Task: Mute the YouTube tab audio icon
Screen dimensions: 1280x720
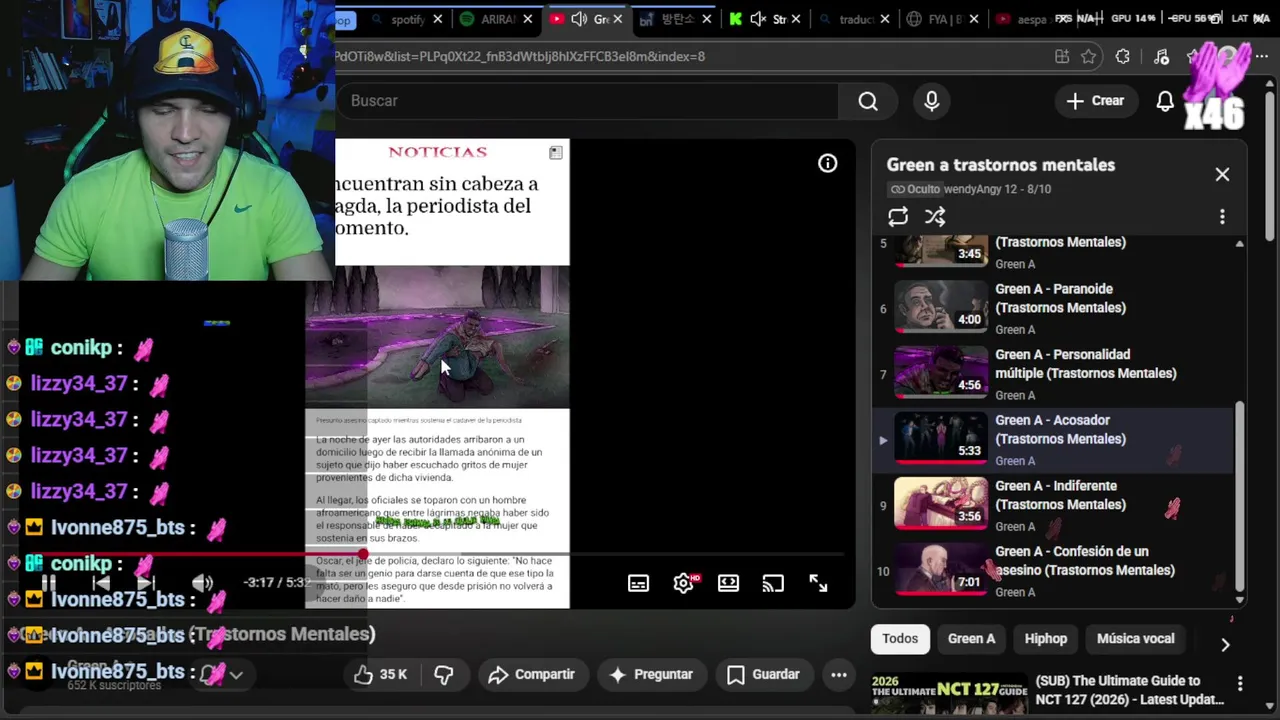Action: [580, 19]
